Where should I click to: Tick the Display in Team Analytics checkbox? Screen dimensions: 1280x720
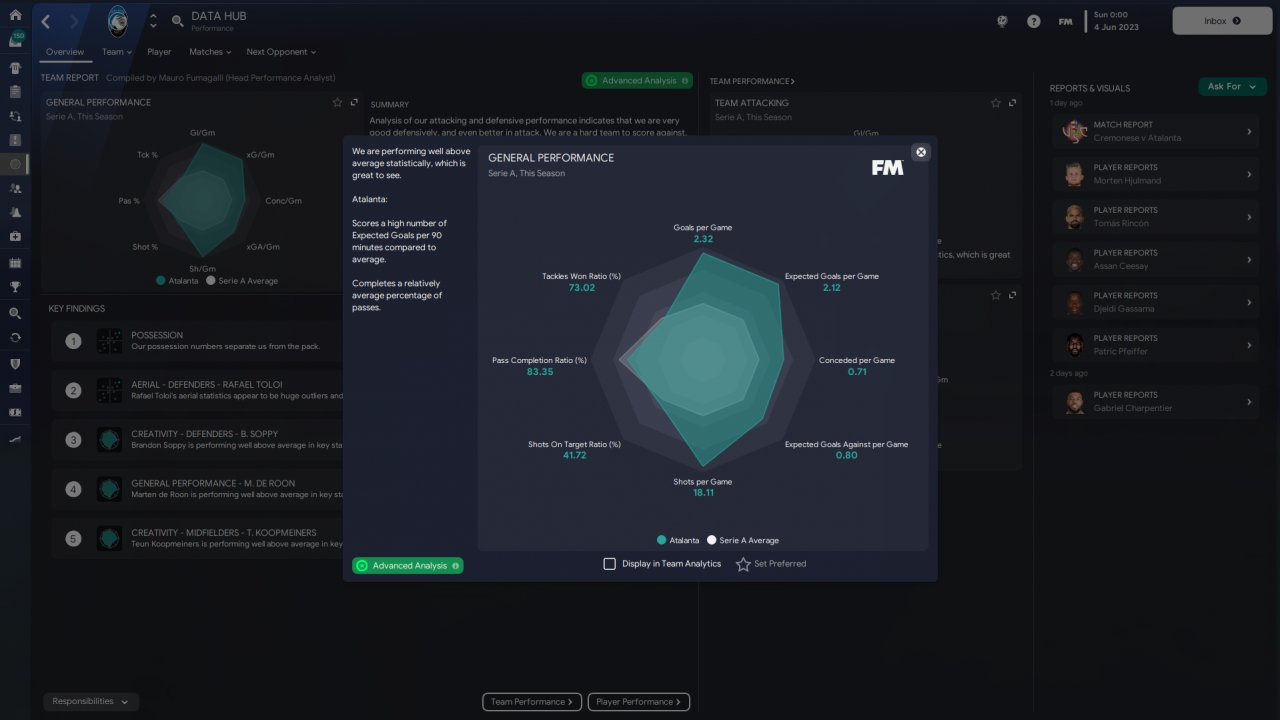pyautogui.click(x=609, y=564)
